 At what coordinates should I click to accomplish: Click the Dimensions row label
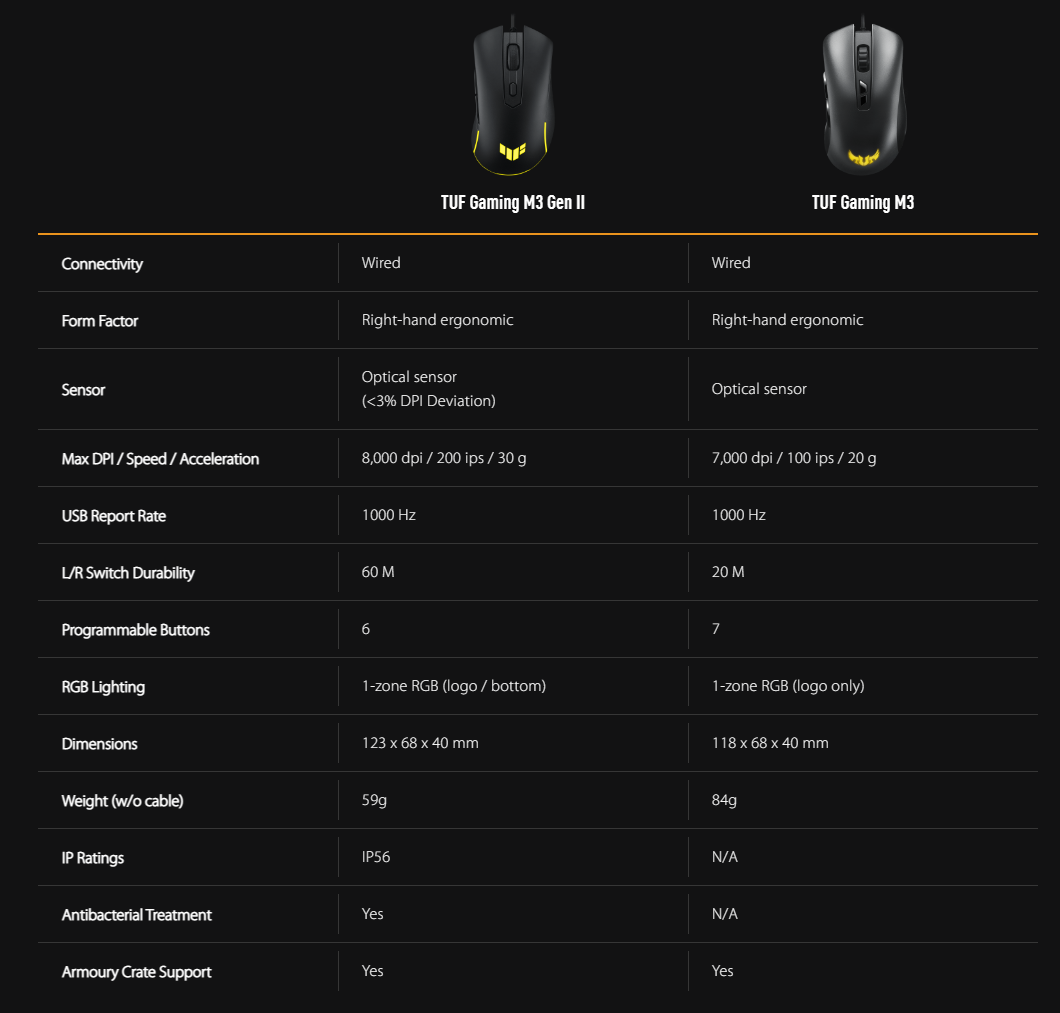100,744
